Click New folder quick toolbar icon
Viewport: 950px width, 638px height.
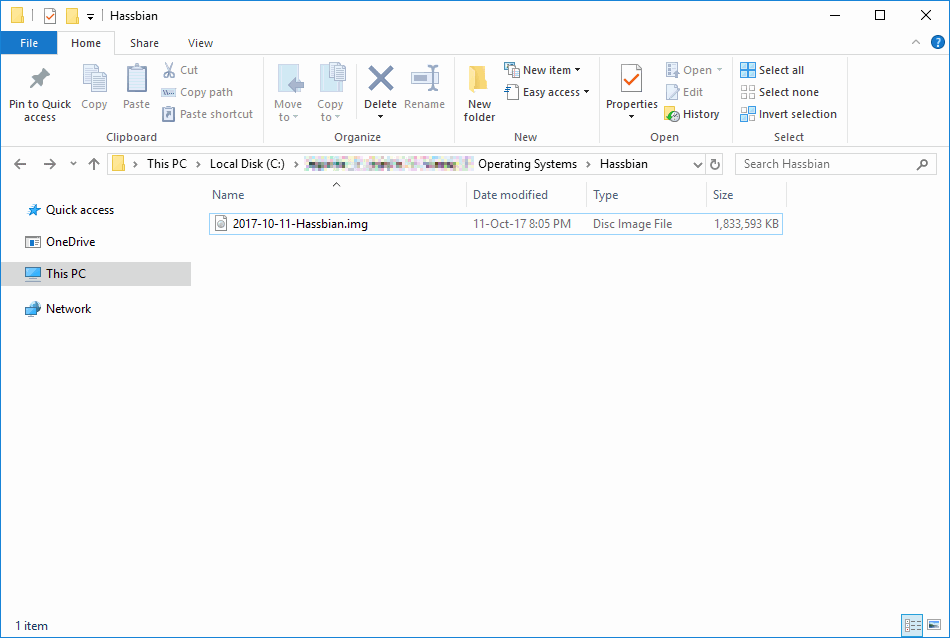72,16
